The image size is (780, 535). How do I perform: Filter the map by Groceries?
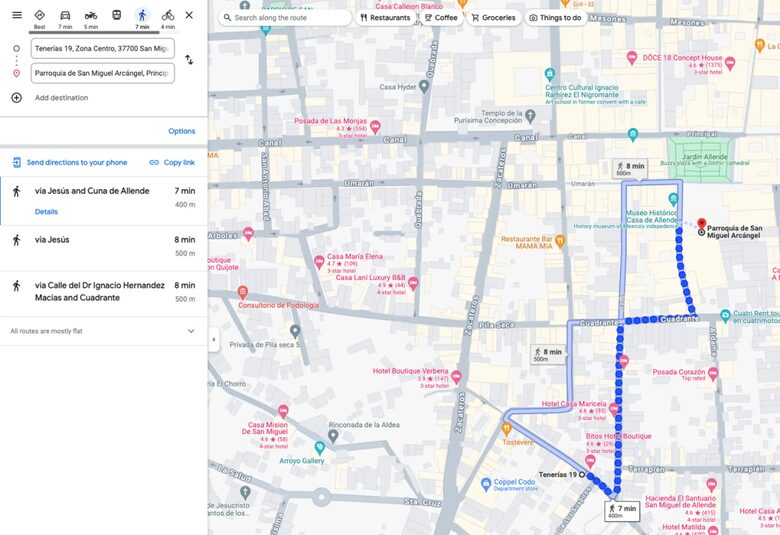click(493, 17)
